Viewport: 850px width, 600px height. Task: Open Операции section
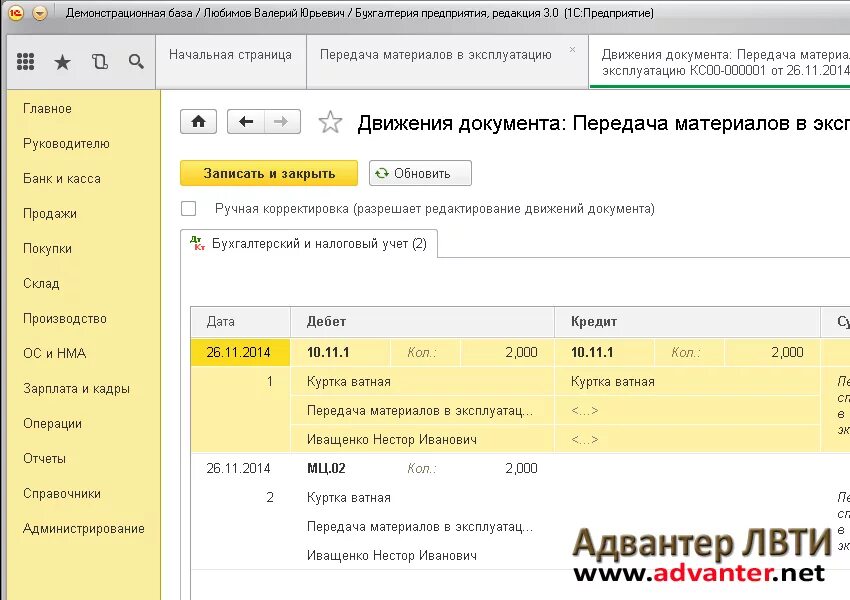52,423
